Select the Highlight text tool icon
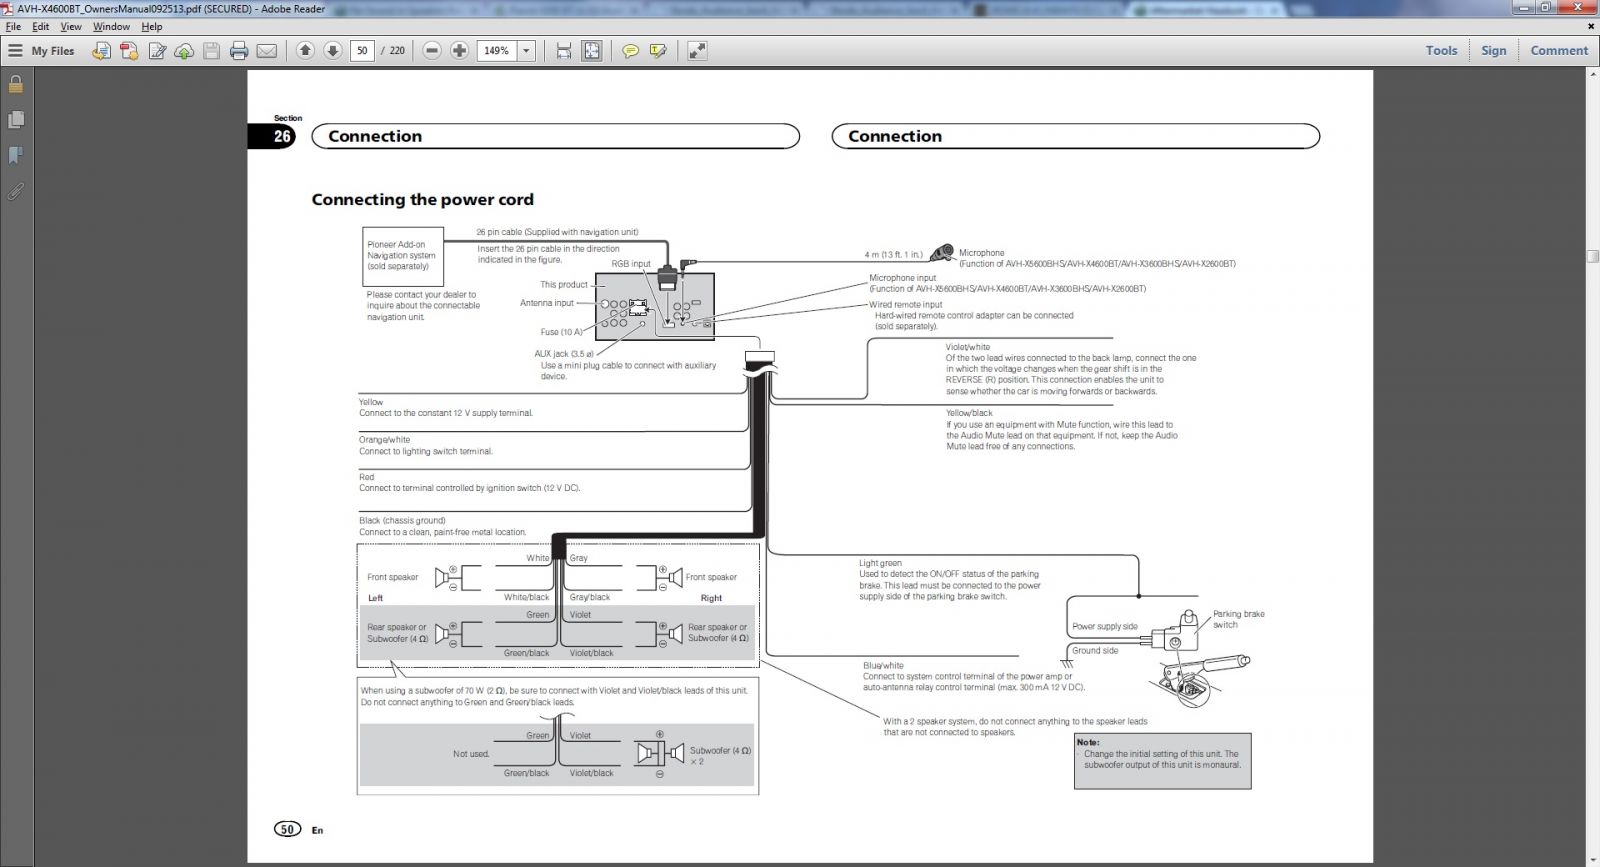Screen dimensions: 1600x867 [x=658, y=51]
